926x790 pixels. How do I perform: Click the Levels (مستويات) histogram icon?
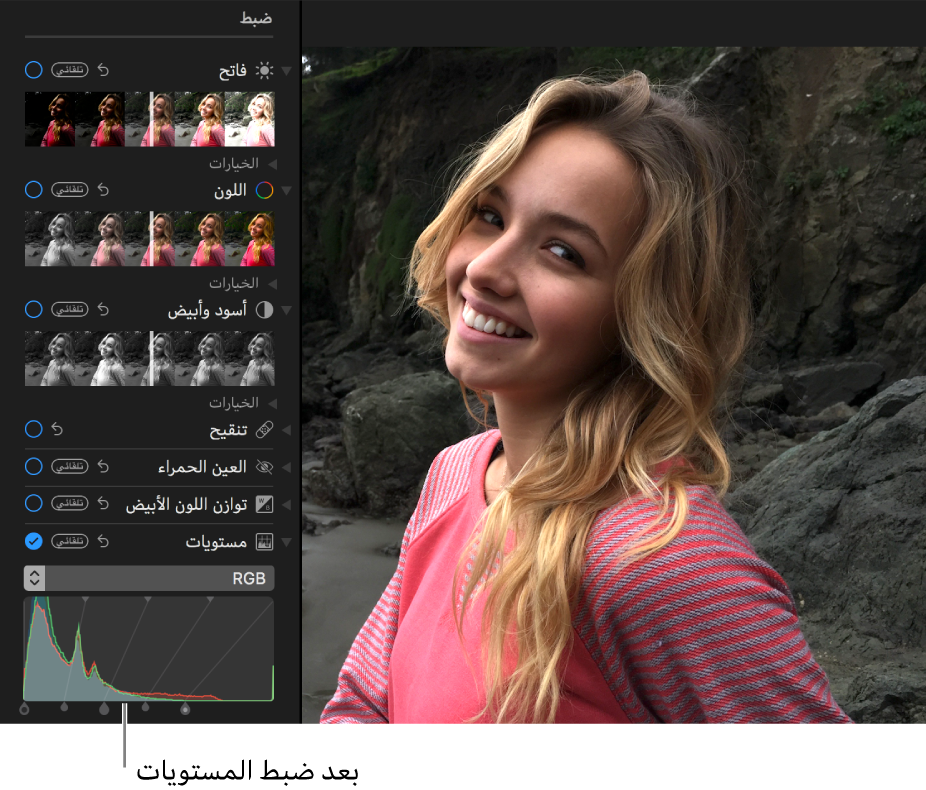click(264, 542)
